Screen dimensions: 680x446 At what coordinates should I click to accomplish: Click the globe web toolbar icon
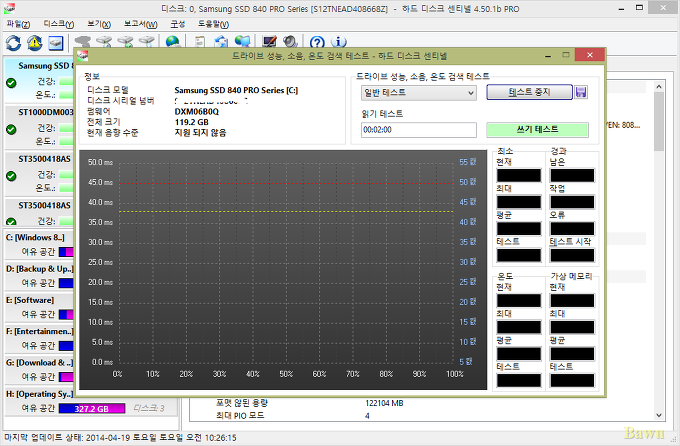[x=173, y=42]
